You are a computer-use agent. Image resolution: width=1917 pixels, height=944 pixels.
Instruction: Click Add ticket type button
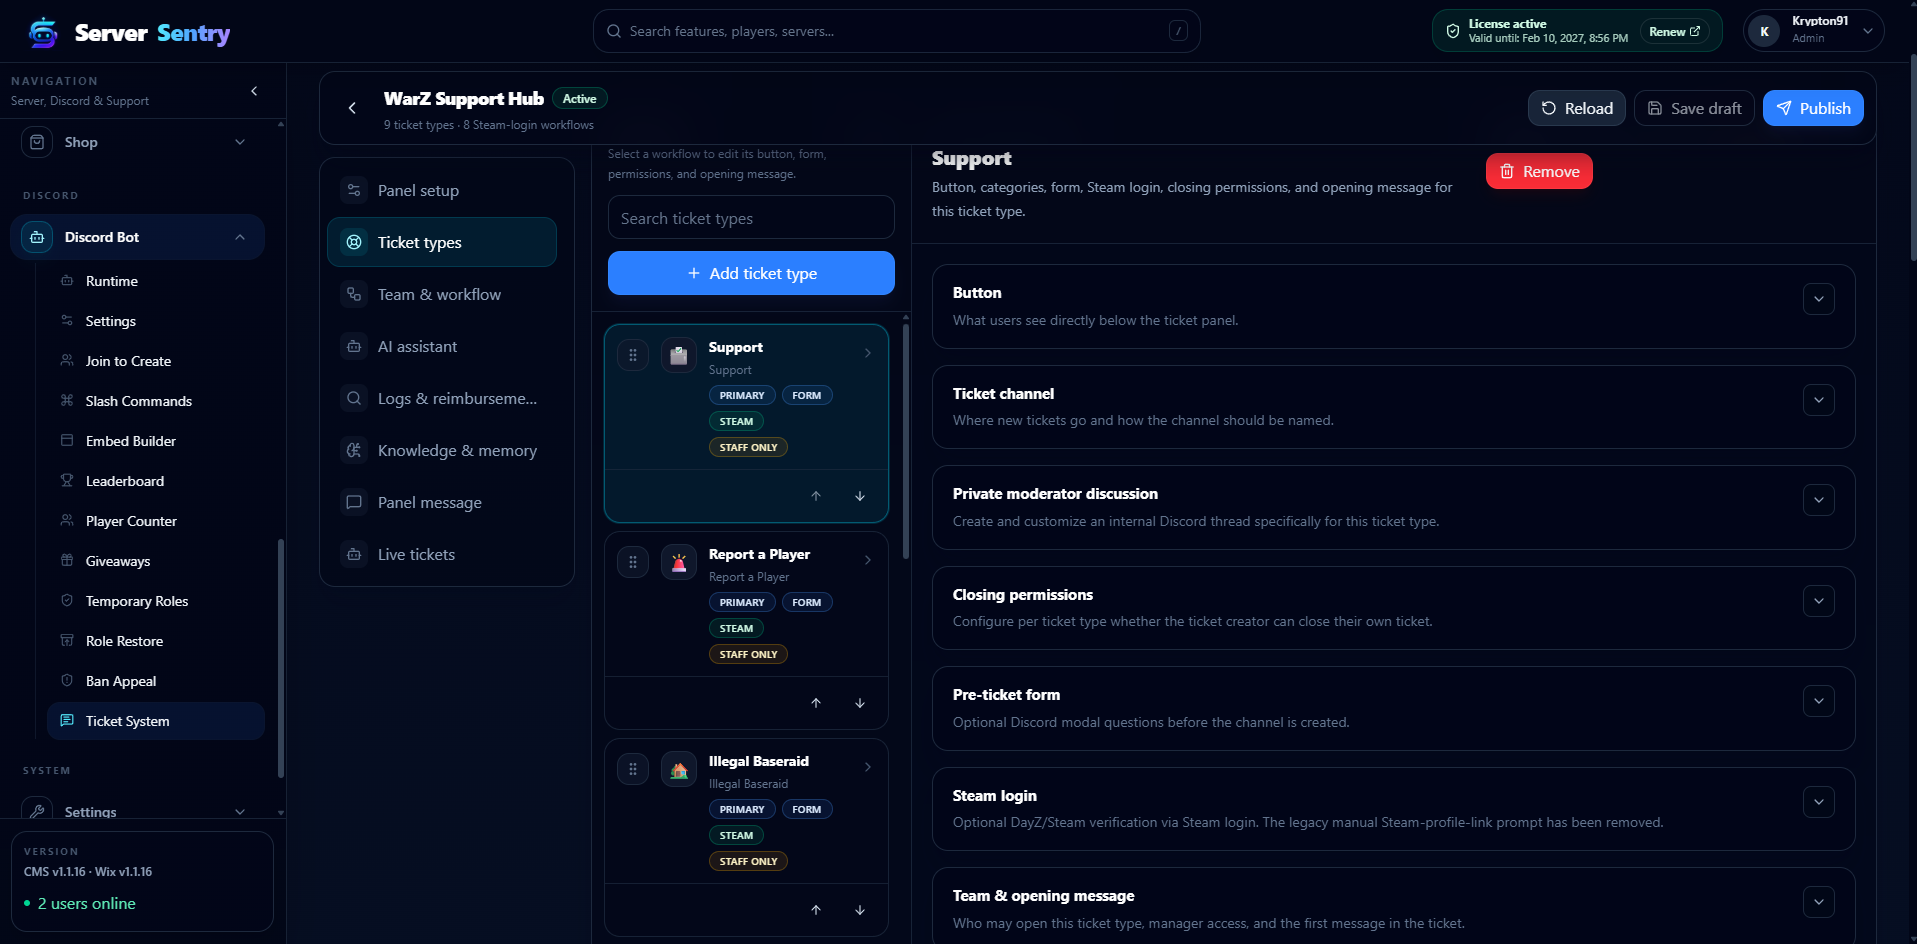click(x=751, y=273)
